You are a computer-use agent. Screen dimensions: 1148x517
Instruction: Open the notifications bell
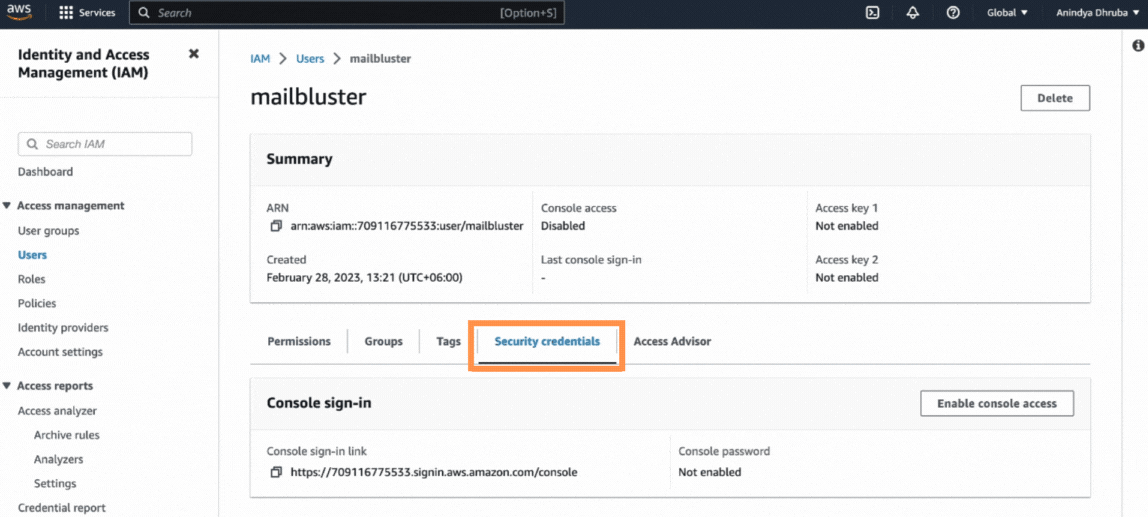pos(912,12)
